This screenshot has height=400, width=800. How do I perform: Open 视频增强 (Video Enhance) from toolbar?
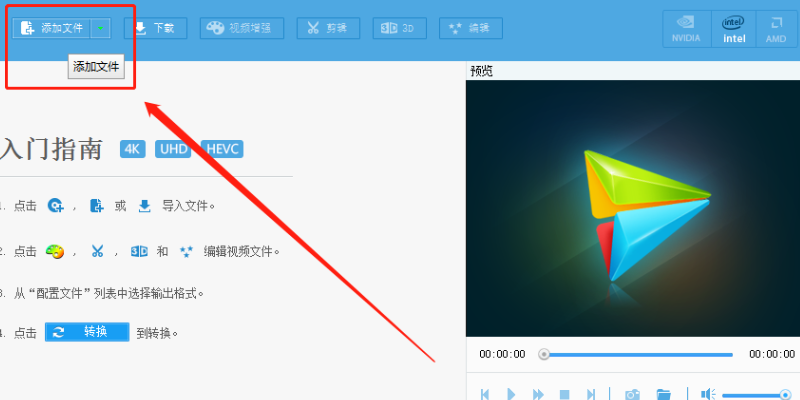(x=241, y=28)
